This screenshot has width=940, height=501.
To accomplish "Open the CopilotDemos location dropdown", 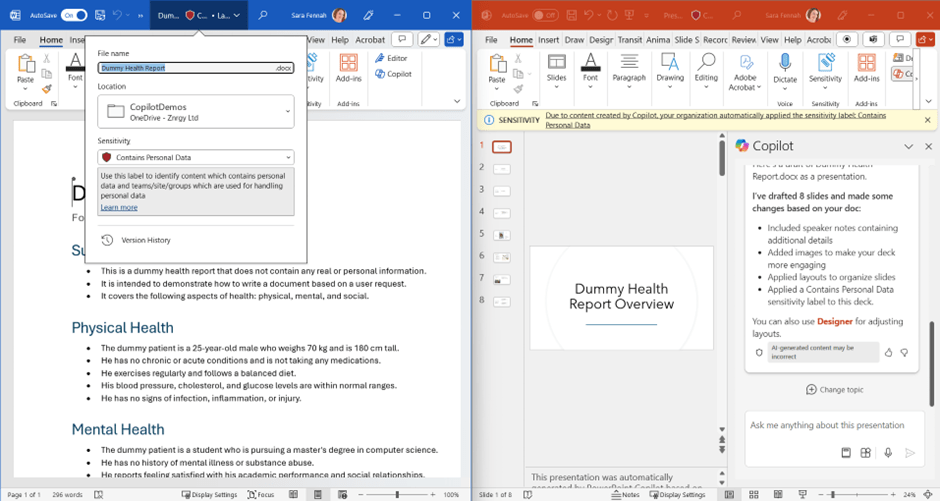I will 288,112.
